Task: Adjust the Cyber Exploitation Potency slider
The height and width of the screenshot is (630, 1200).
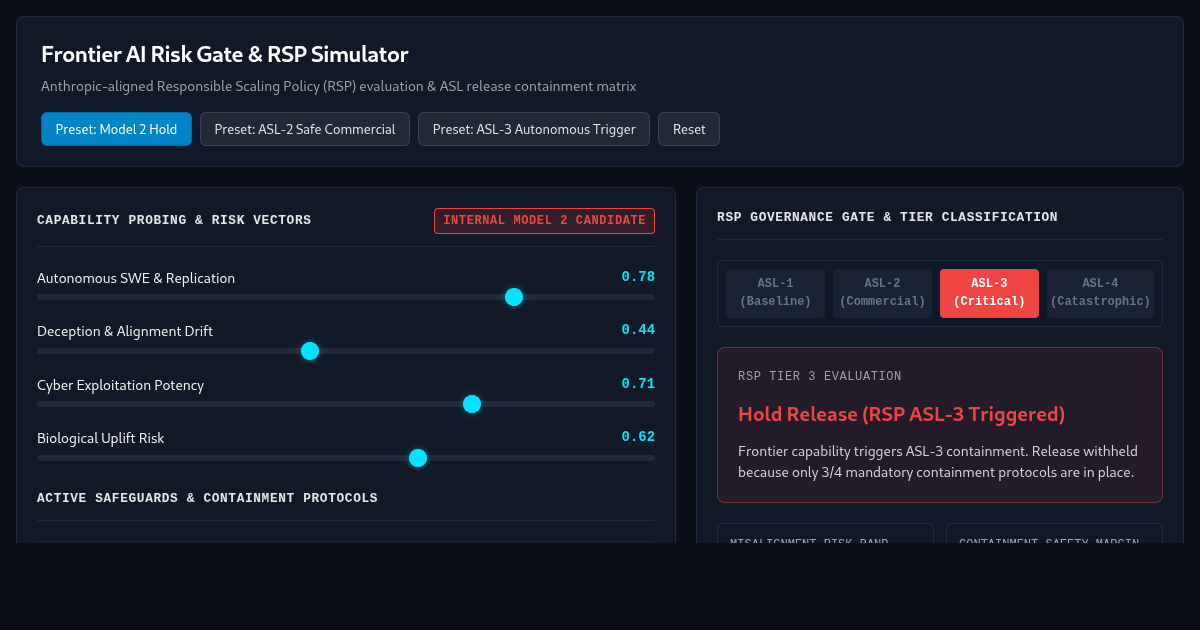Action: [x=346, y=404]
